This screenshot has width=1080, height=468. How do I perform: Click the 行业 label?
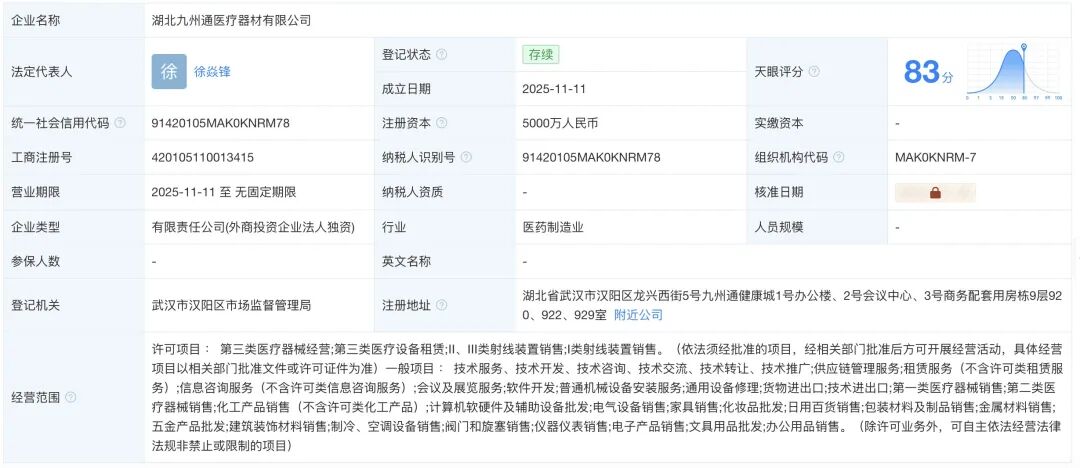pos(394,227)
